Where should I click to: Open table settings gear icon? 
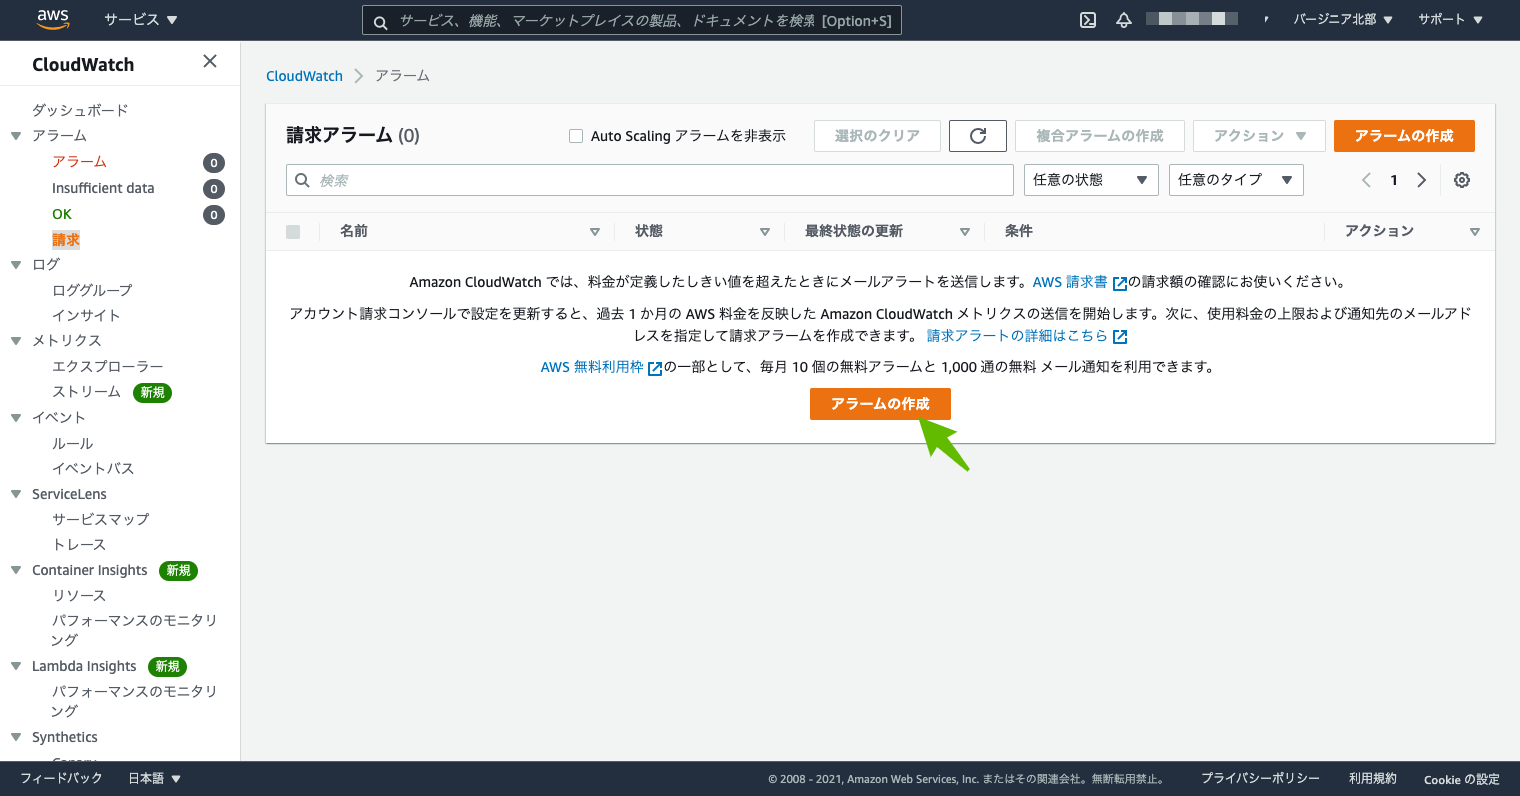1462,180
